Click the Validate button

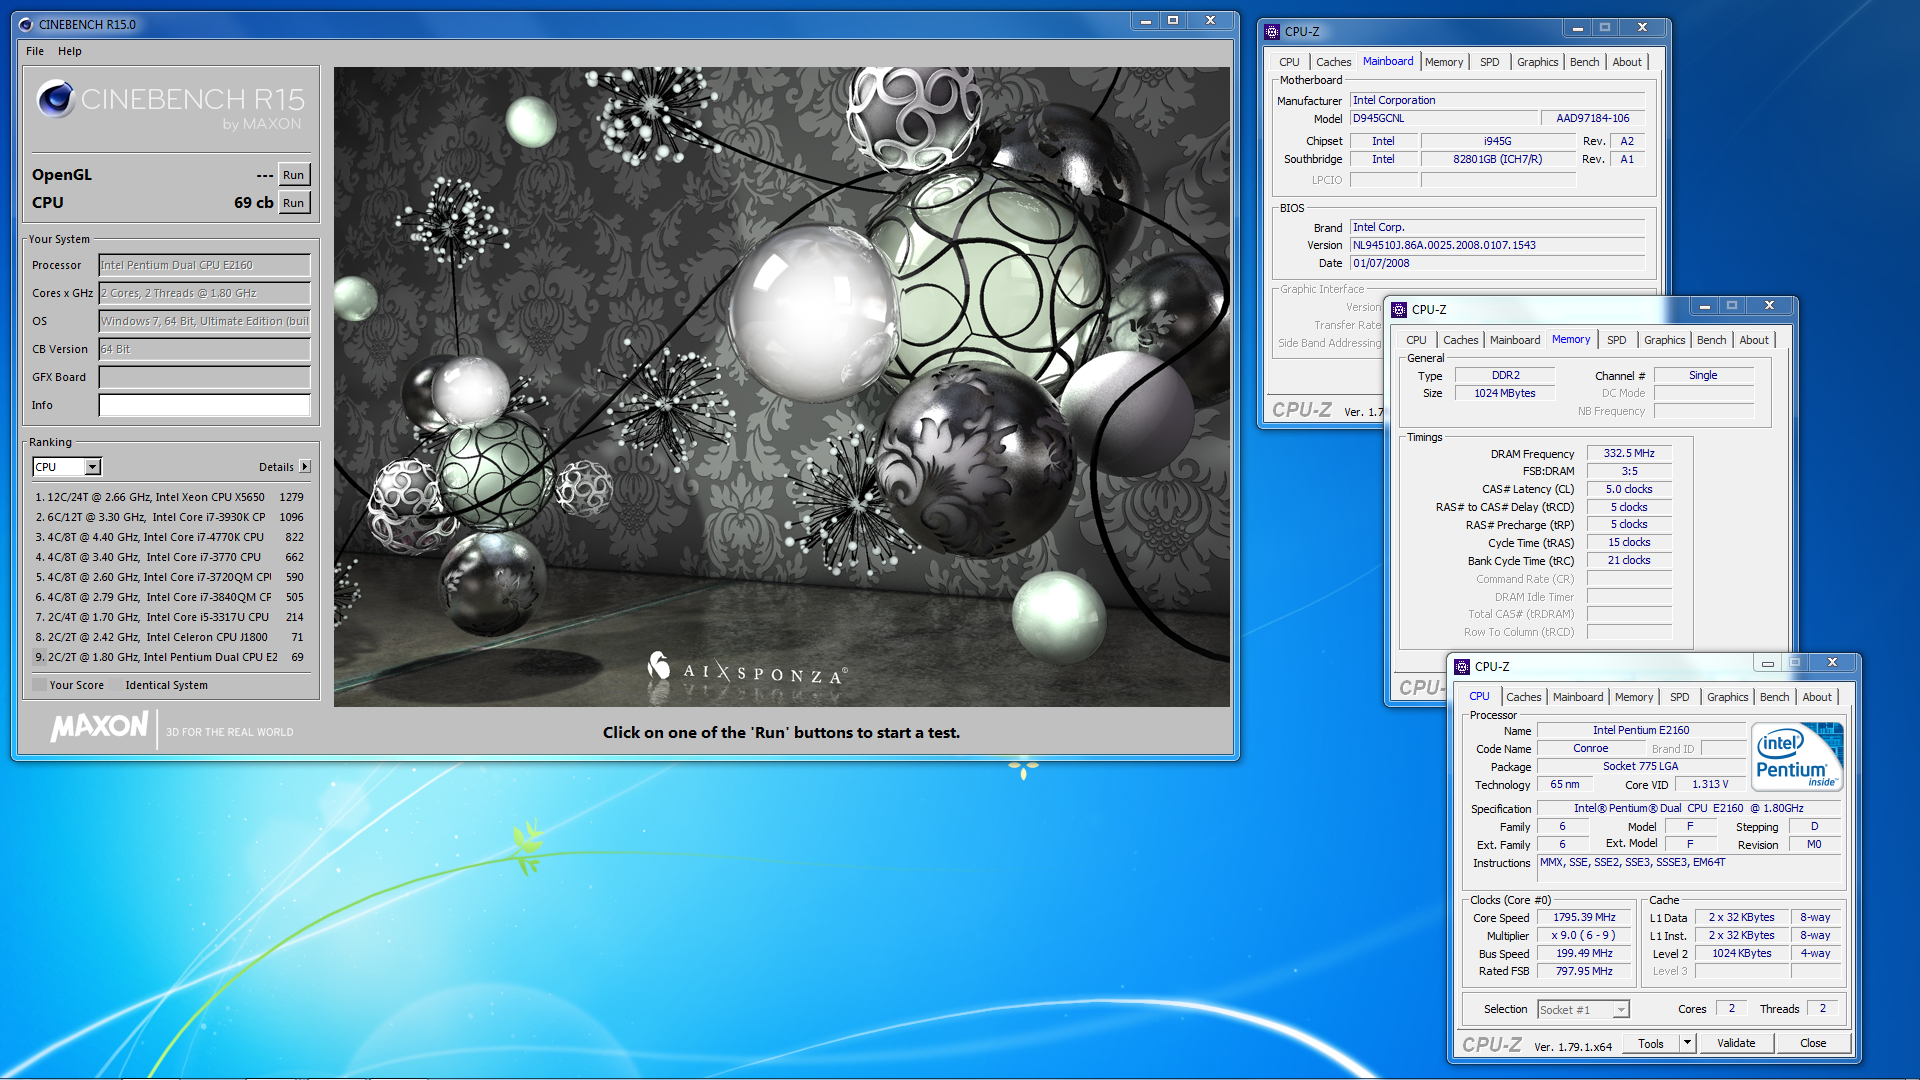click(1736, 1044)
